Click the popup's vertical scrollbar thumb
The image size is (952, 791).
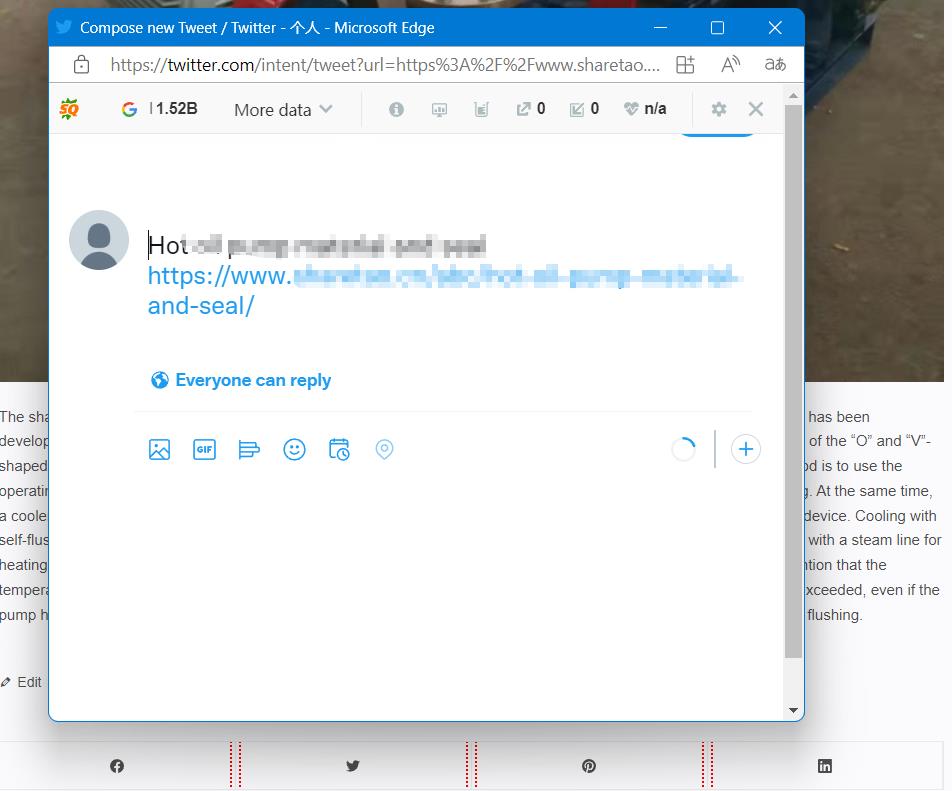[793, 381]
